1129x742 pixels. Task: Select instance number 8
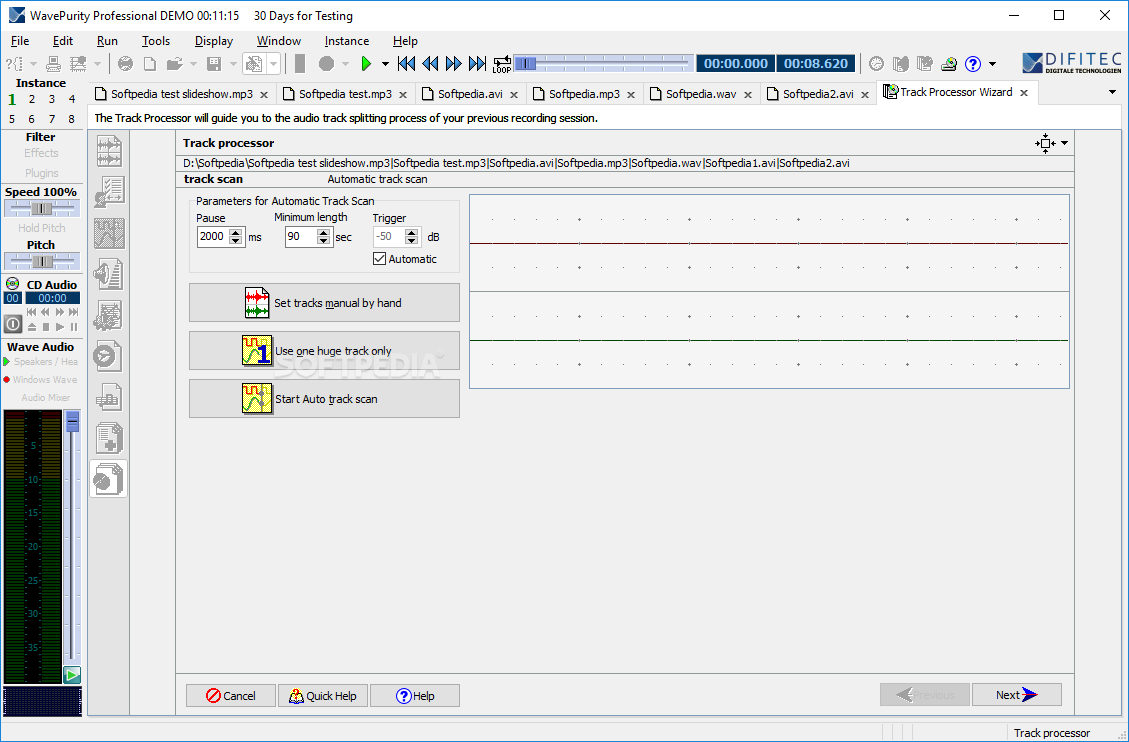tap(71, 119)
